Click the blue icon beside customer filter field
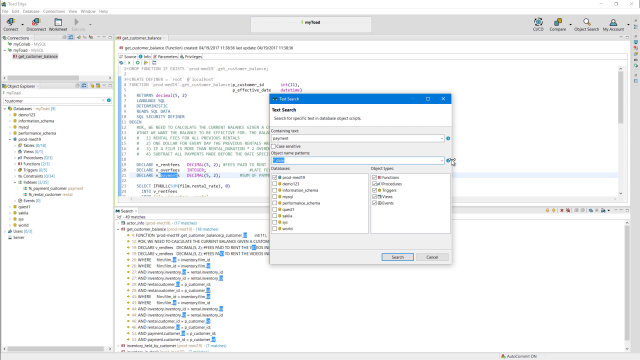The height and width of the screenshot is (360, 640). (109, 100)
